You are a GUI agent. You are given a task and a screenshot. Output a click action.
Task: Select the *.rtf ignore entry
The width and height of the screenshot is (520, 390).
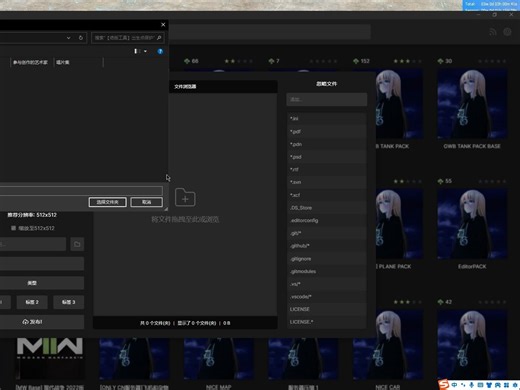[327, 169]
